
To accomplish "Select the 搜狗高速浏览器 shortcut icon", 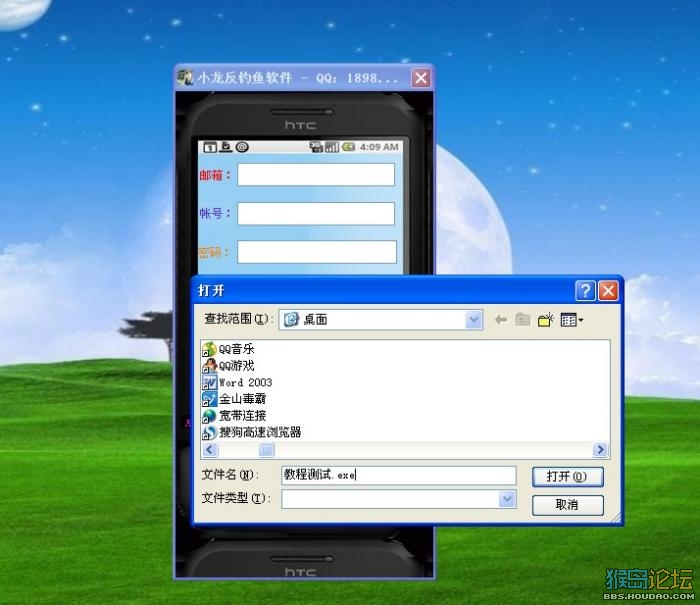I will pyautogui.click(x=209, y=432).
